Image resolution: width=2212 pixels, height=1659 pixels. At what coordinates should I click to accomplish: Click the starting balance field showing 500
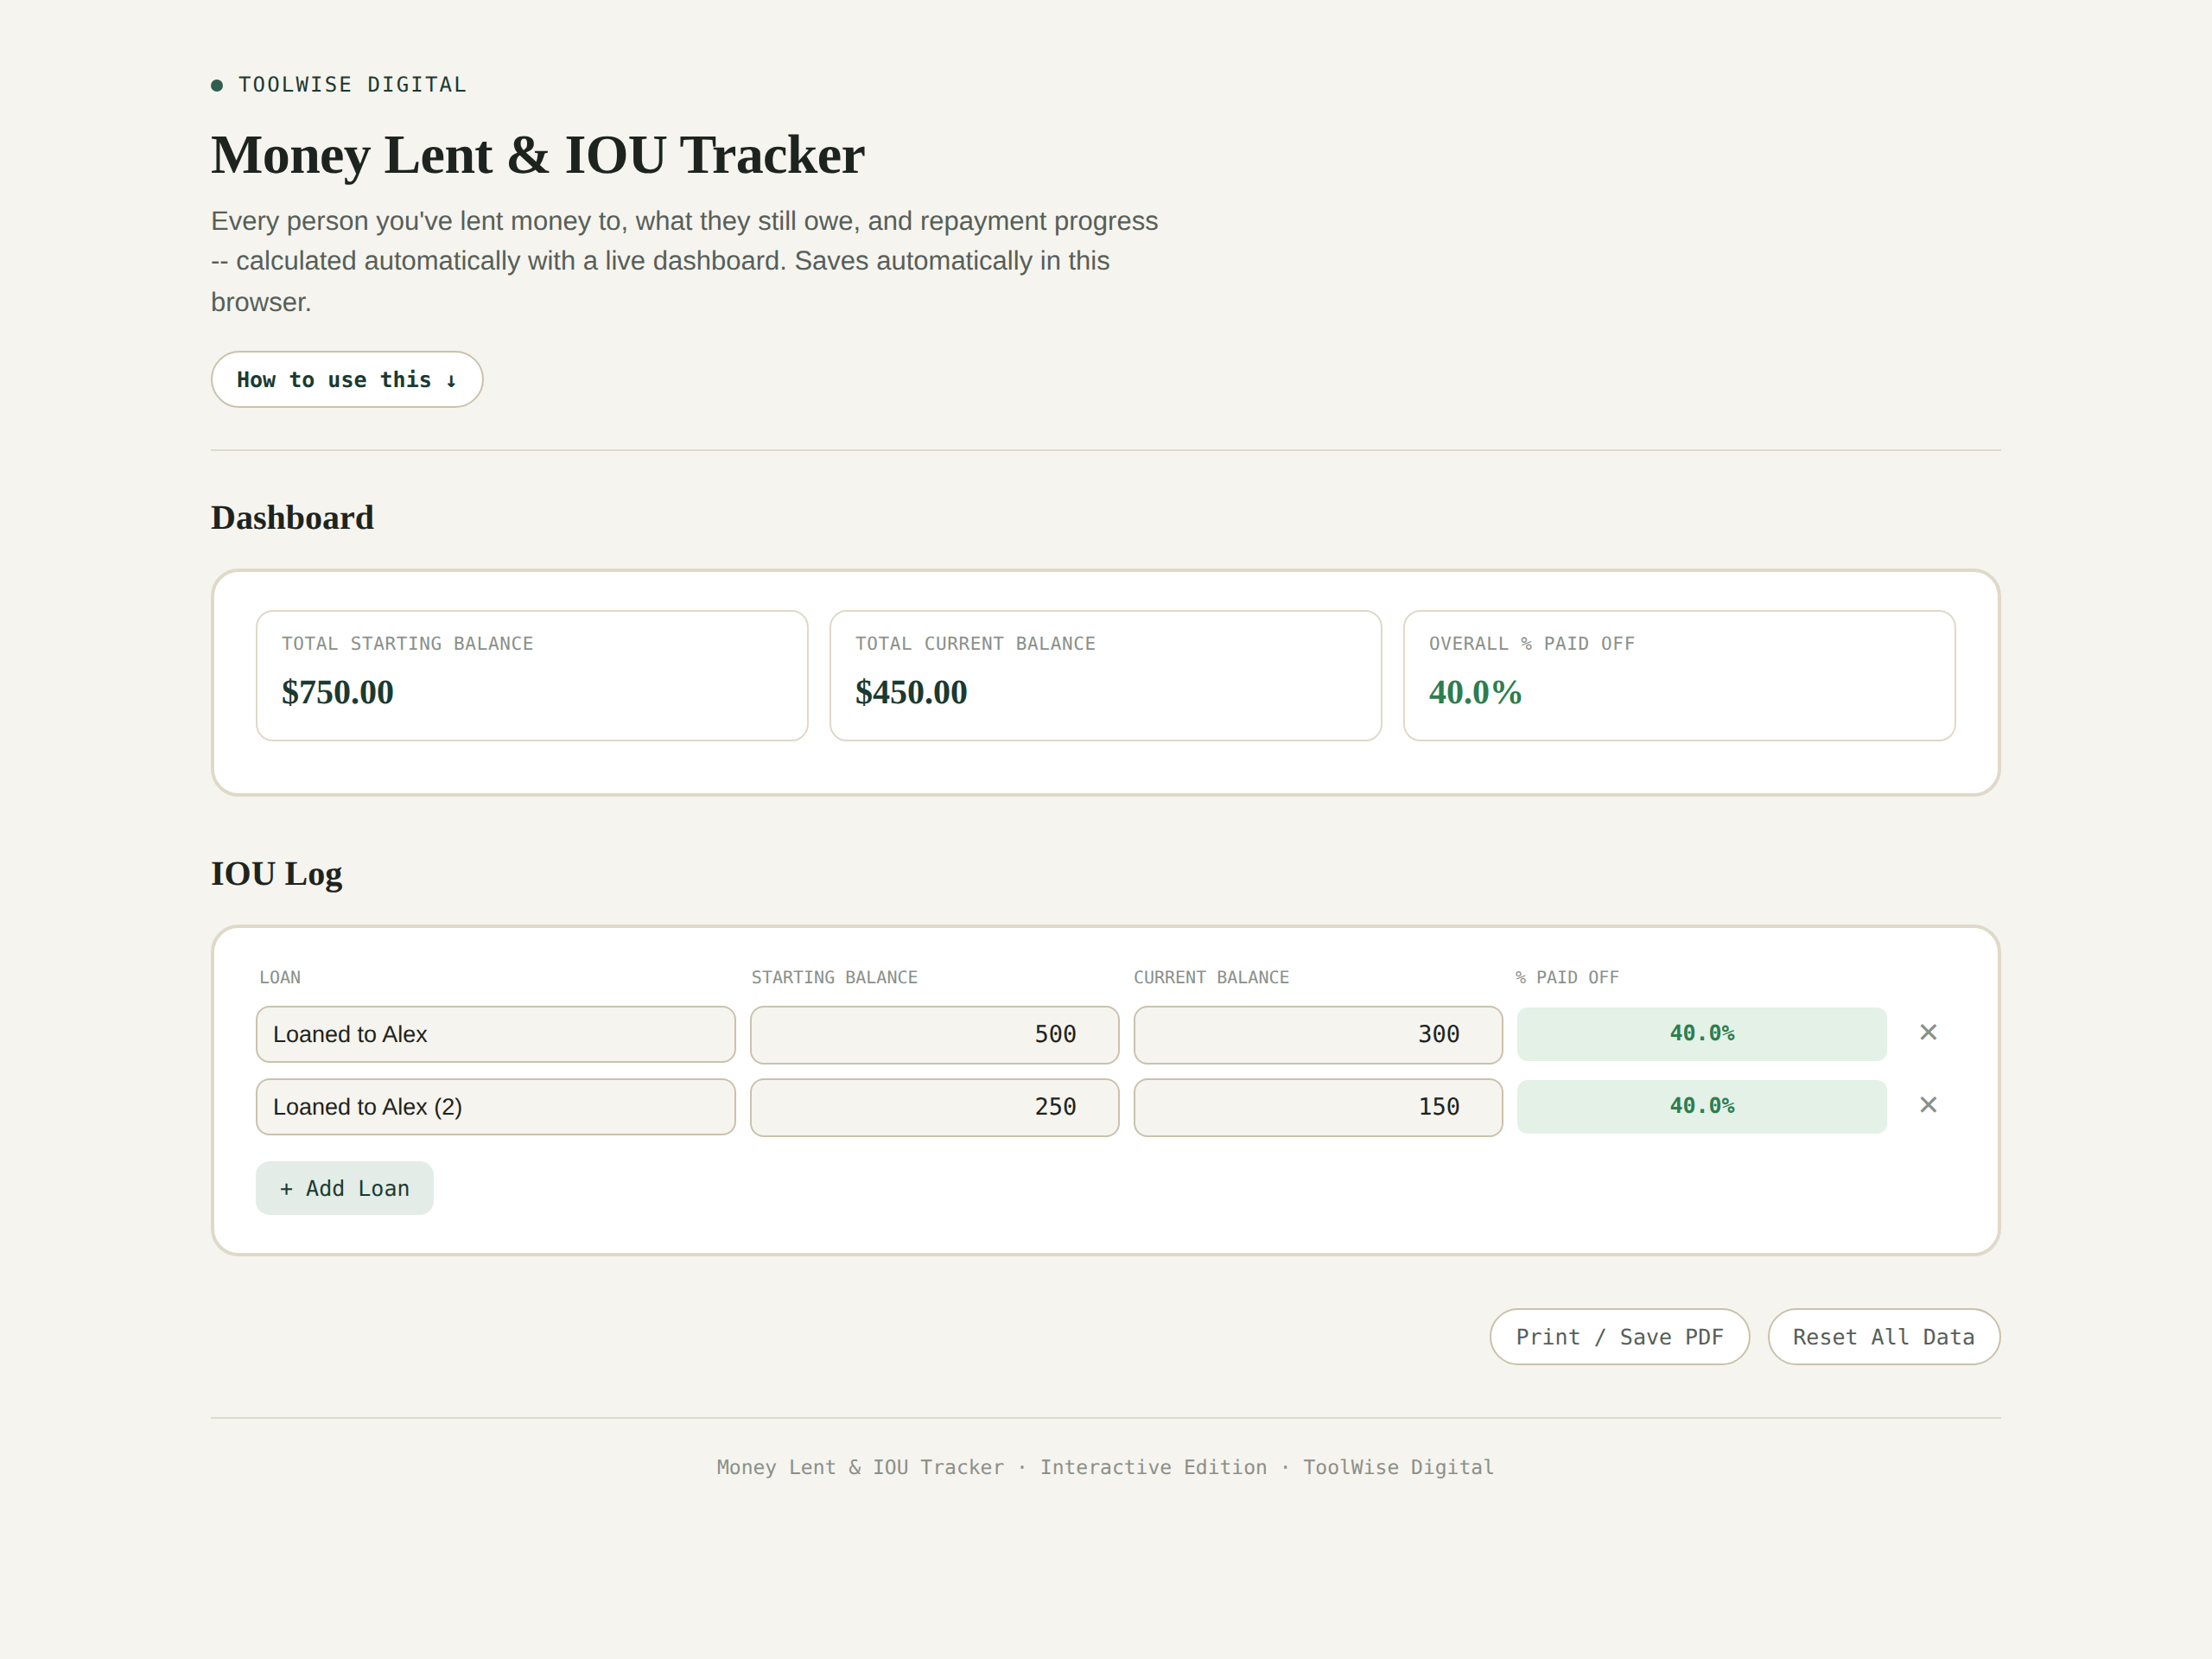pyautogui.click(x=934, y=1034)
